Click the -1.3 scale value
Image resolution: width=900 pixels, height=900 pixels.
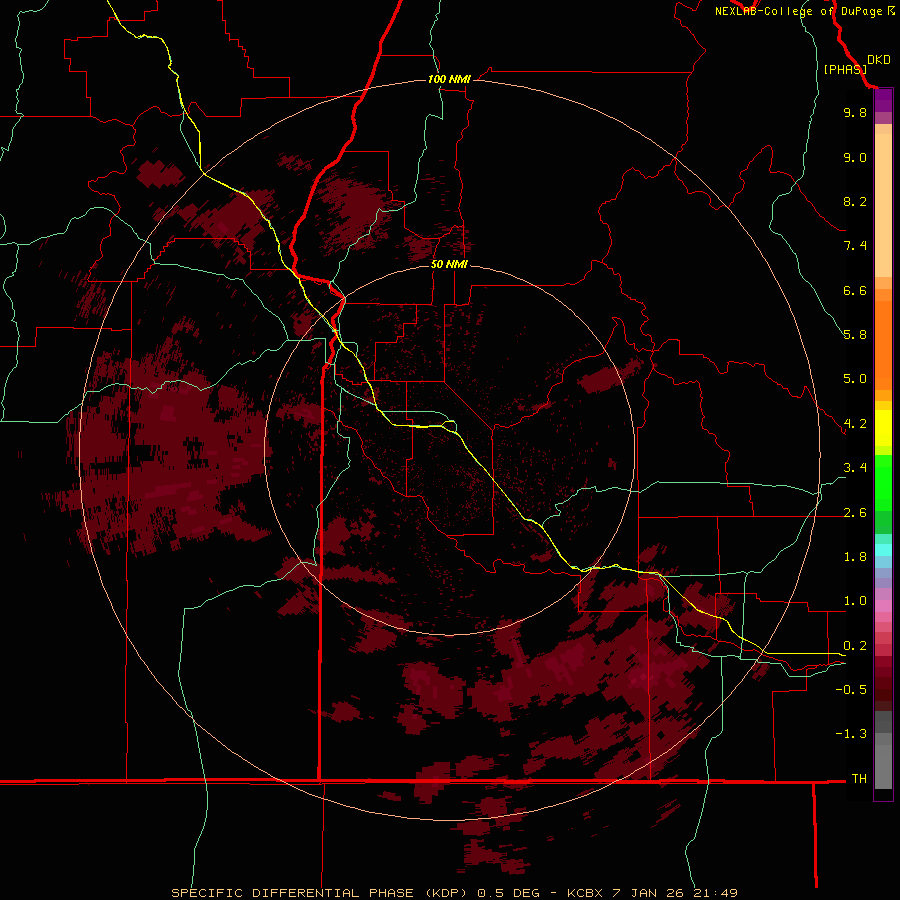coord(851,734)
